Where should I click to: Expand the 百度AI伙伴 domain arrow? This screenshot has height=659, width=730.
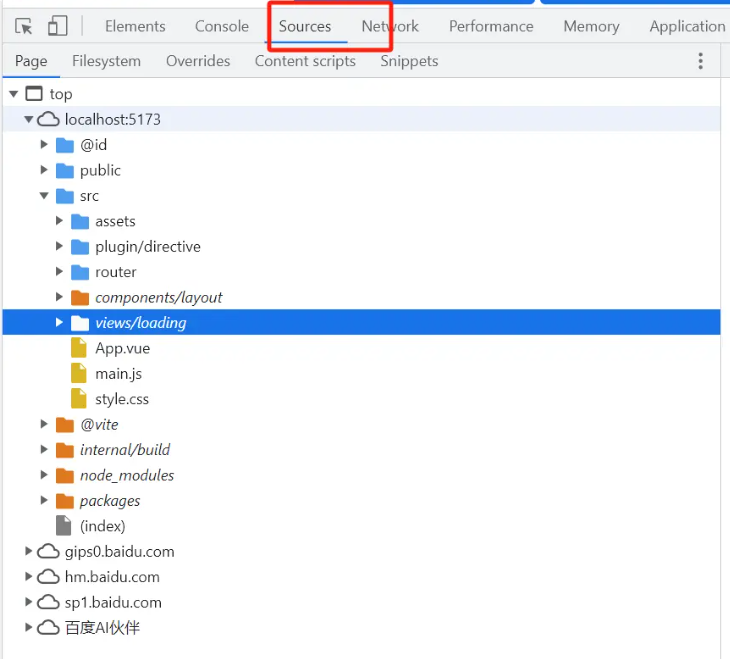28,627
